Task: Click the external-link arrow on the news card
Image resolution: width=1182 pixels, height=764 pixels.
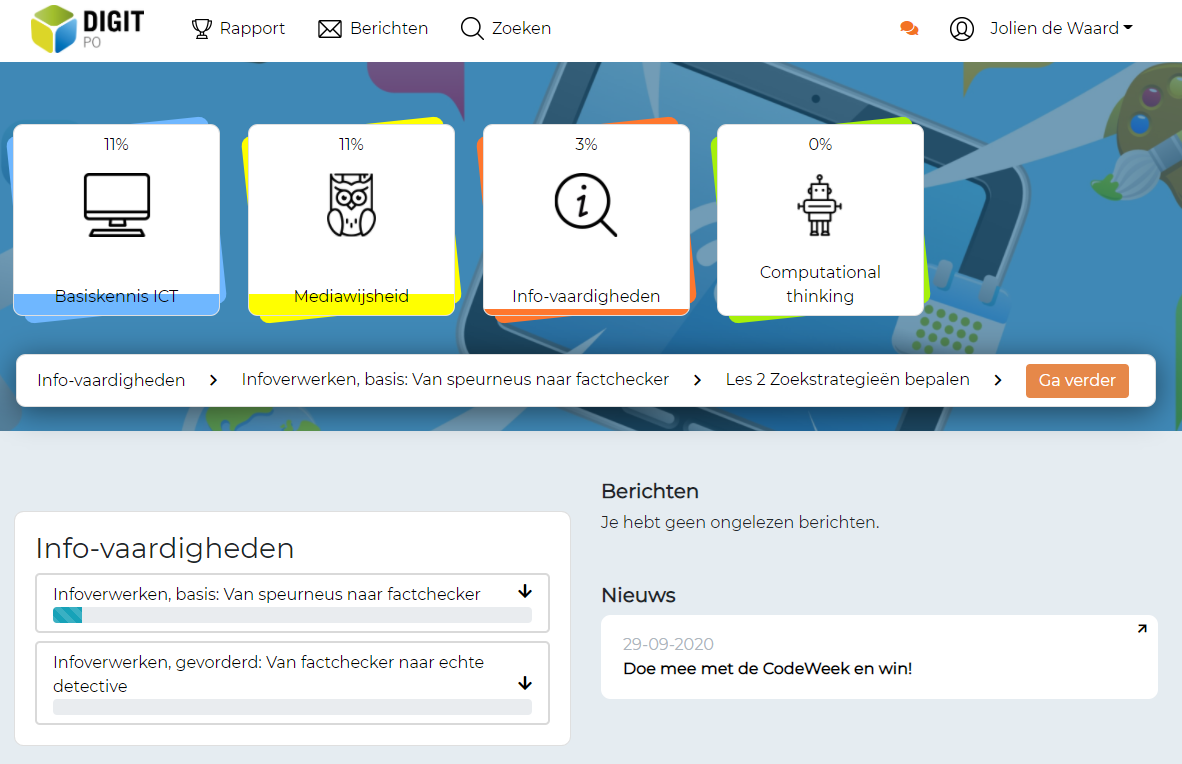Action: [x=1141, y=628]
